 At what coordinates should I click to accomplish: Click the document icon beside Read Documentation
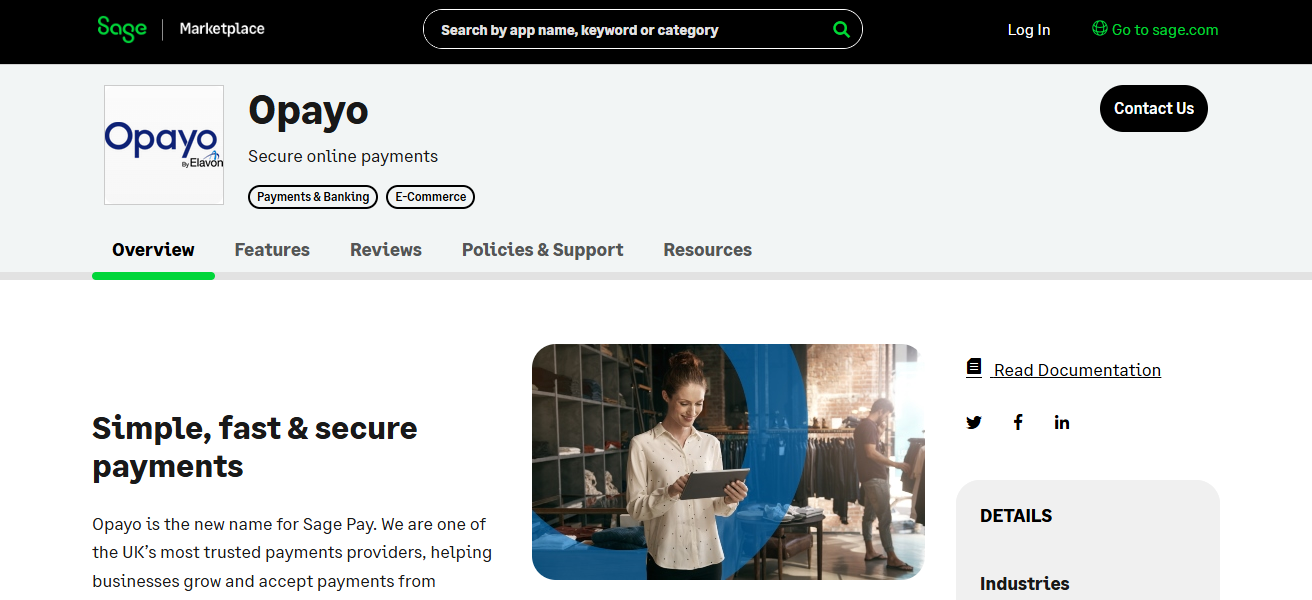(x=974, y=368)
